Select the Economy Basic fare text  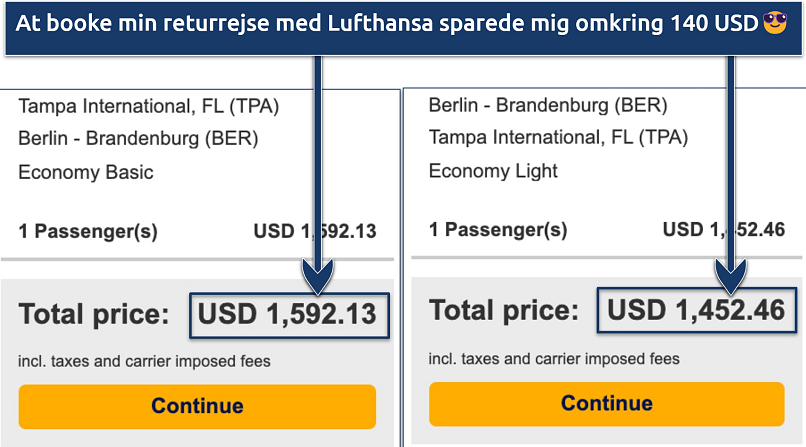click(86, 172)
